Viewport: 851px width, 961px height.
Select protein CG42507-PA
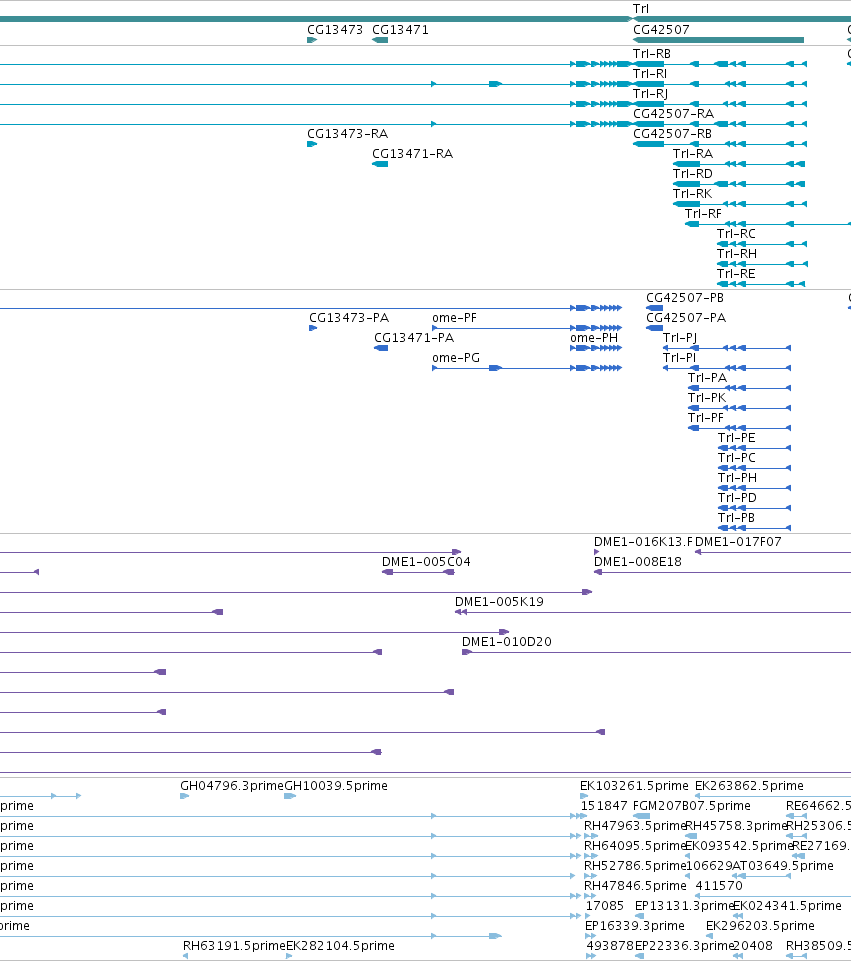coord(686,318)
